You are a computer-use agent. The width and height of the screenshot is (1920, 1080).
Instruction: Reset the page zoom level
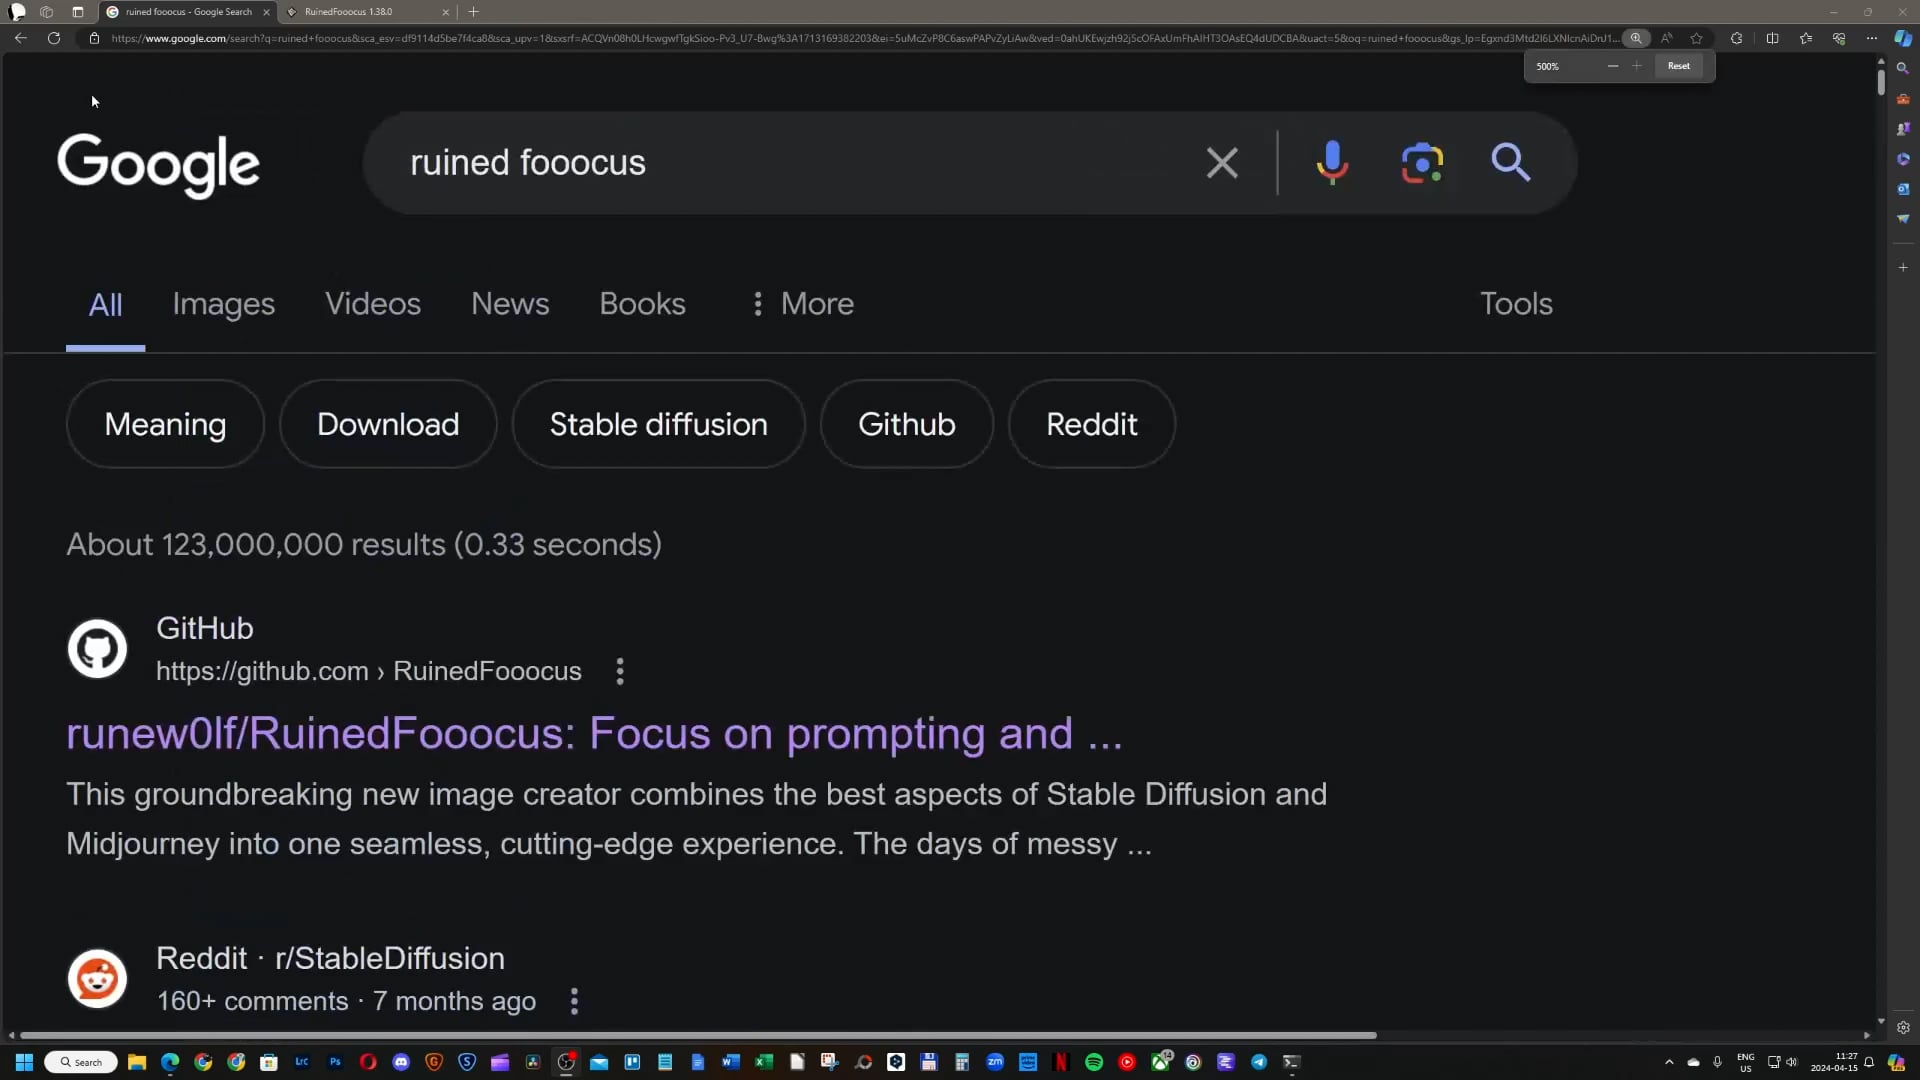point(1679,66)
